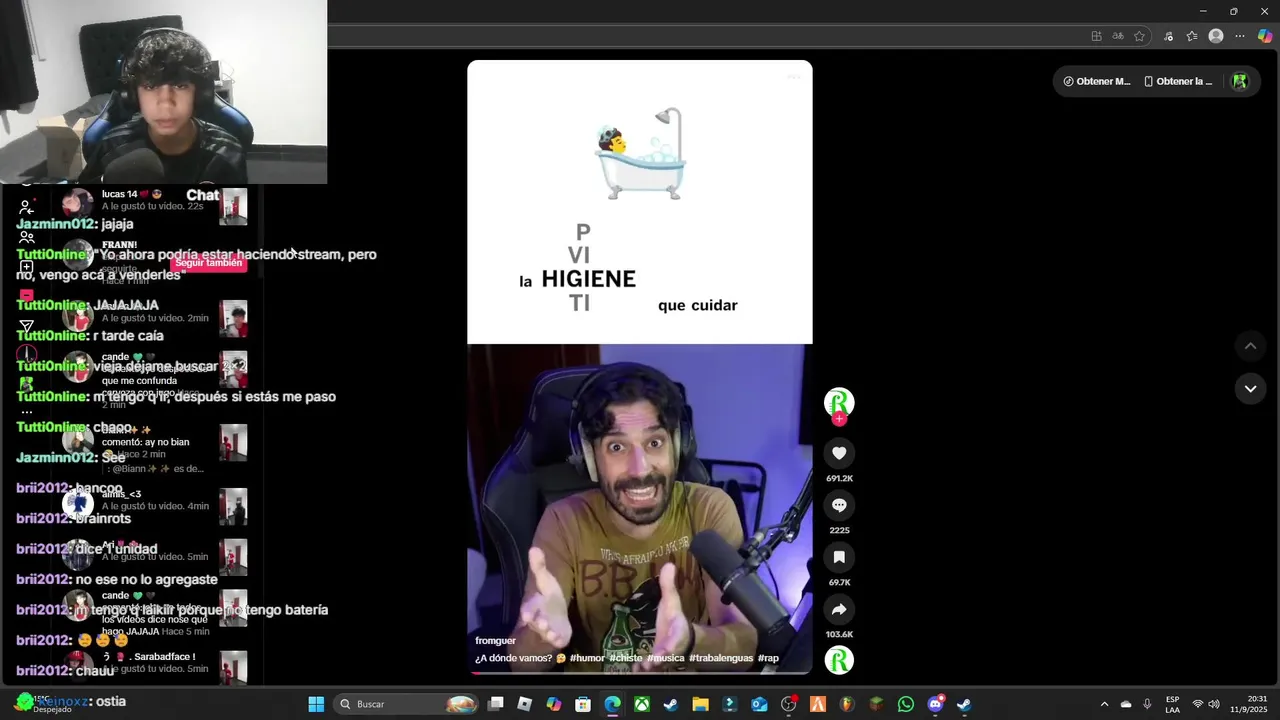The width and height of the screenshot is (1280, 720).
Task: Click the 69.7K saves count
Action: click(839, 583)
